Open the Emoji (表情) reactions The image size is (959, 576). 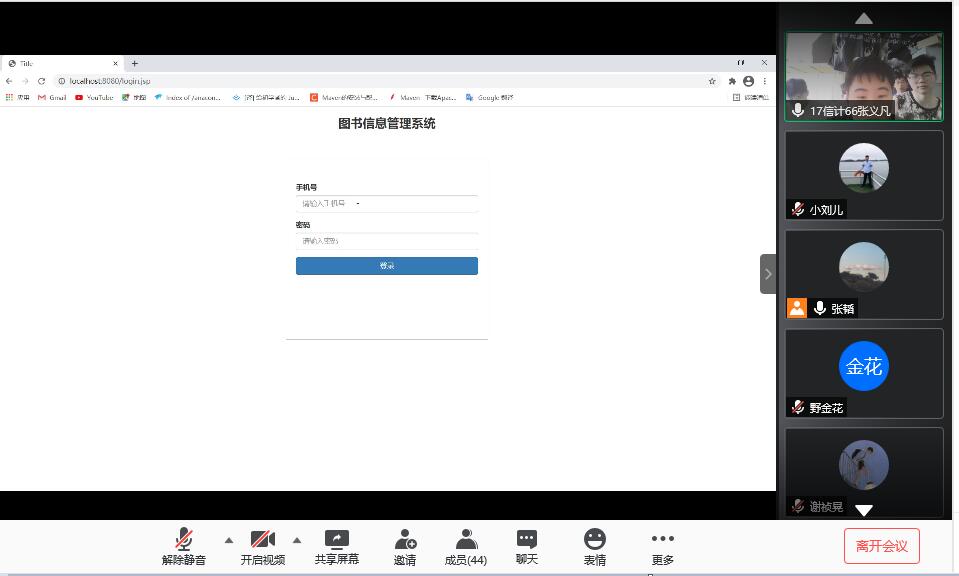[595, 547]
